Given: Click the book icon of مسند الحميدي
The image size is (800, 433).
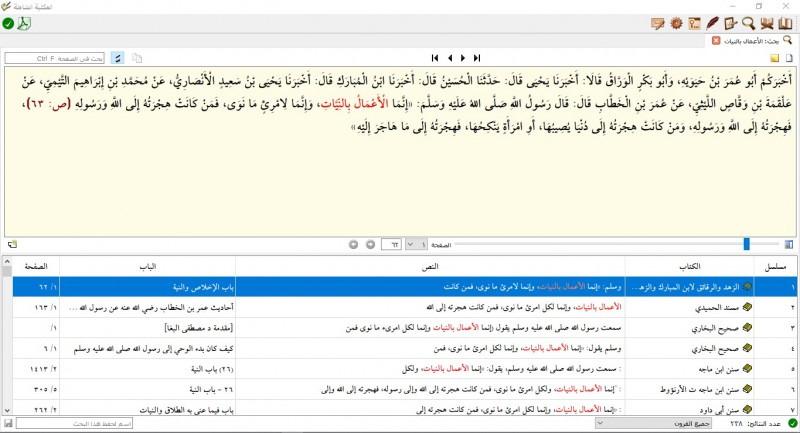Looking at the screenshot, I should 747,308.
